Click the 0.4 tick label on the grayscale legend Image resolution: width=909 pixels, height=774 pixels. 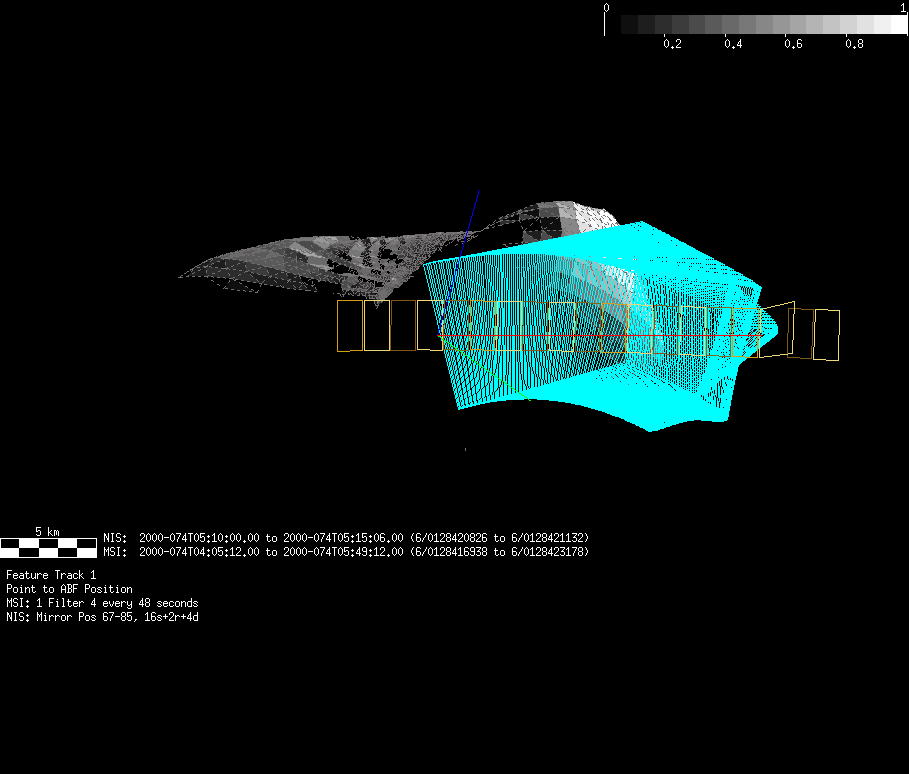pyautogui.click(x=733, y=45)
